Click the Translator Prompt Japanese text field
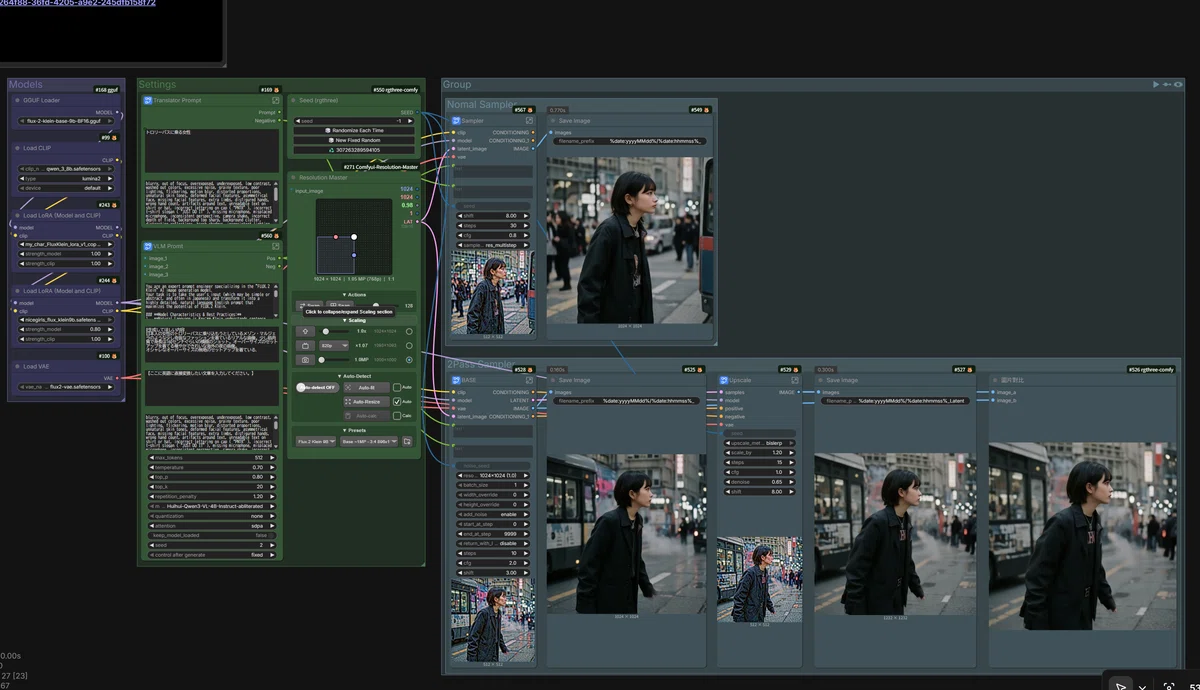The height and width of the screenshot is (690, 1200). (211, 150)
